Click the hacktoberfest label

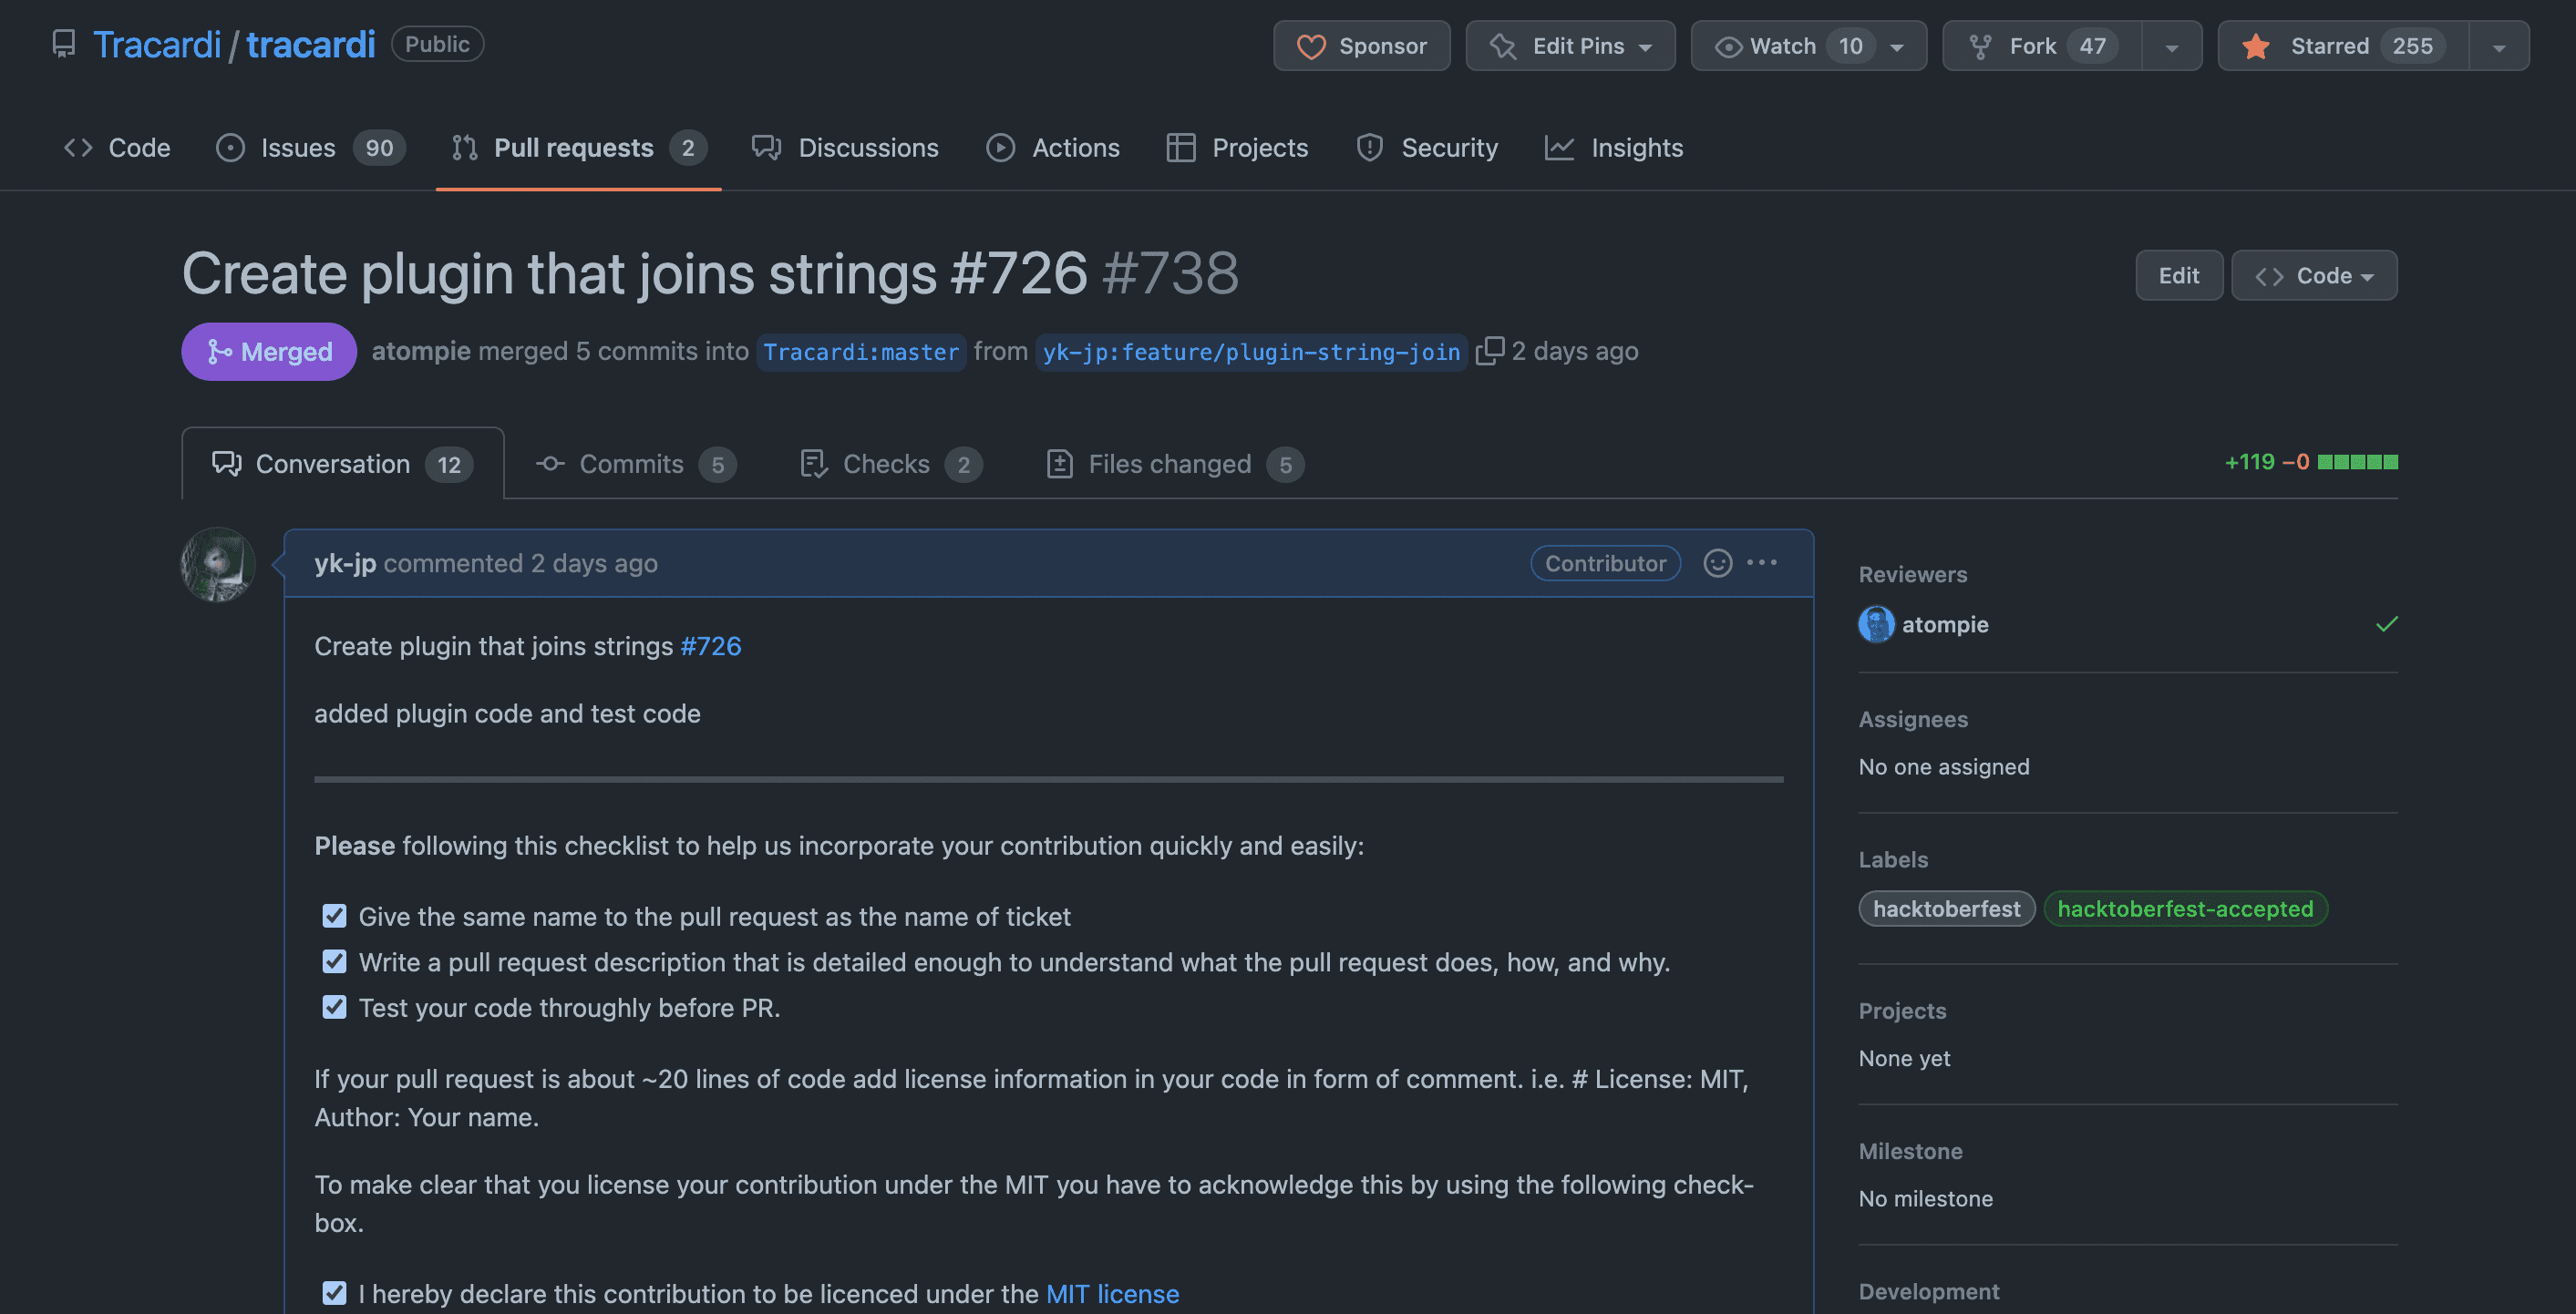(x=1946, y=909)
